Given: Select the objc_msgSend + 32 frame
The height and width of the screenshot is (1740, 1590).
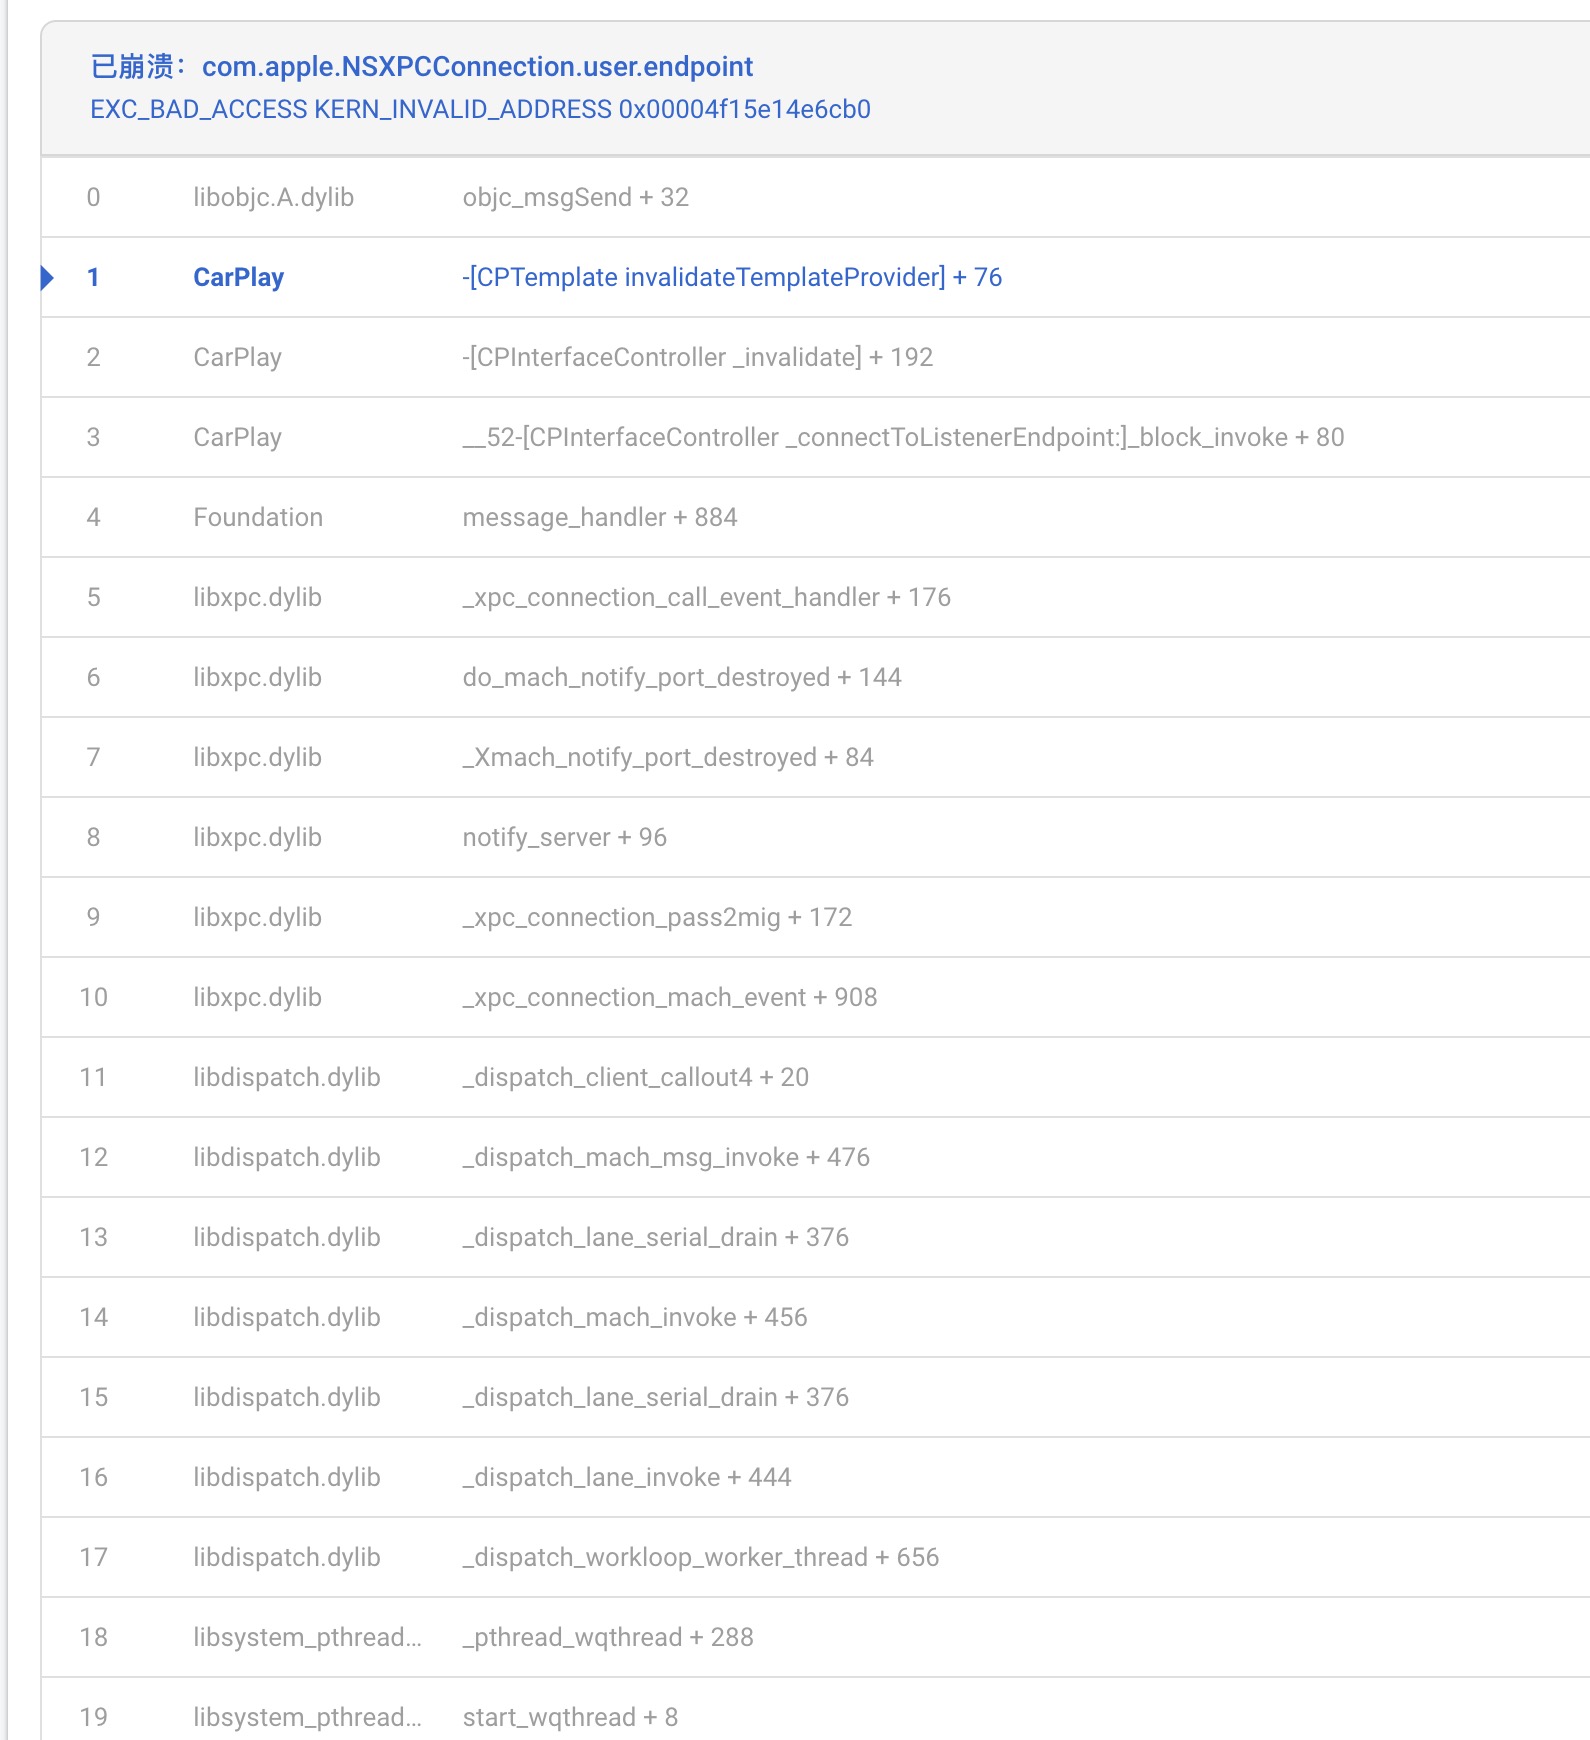Looking at the screenshot, I should click(x=575, y=197).
